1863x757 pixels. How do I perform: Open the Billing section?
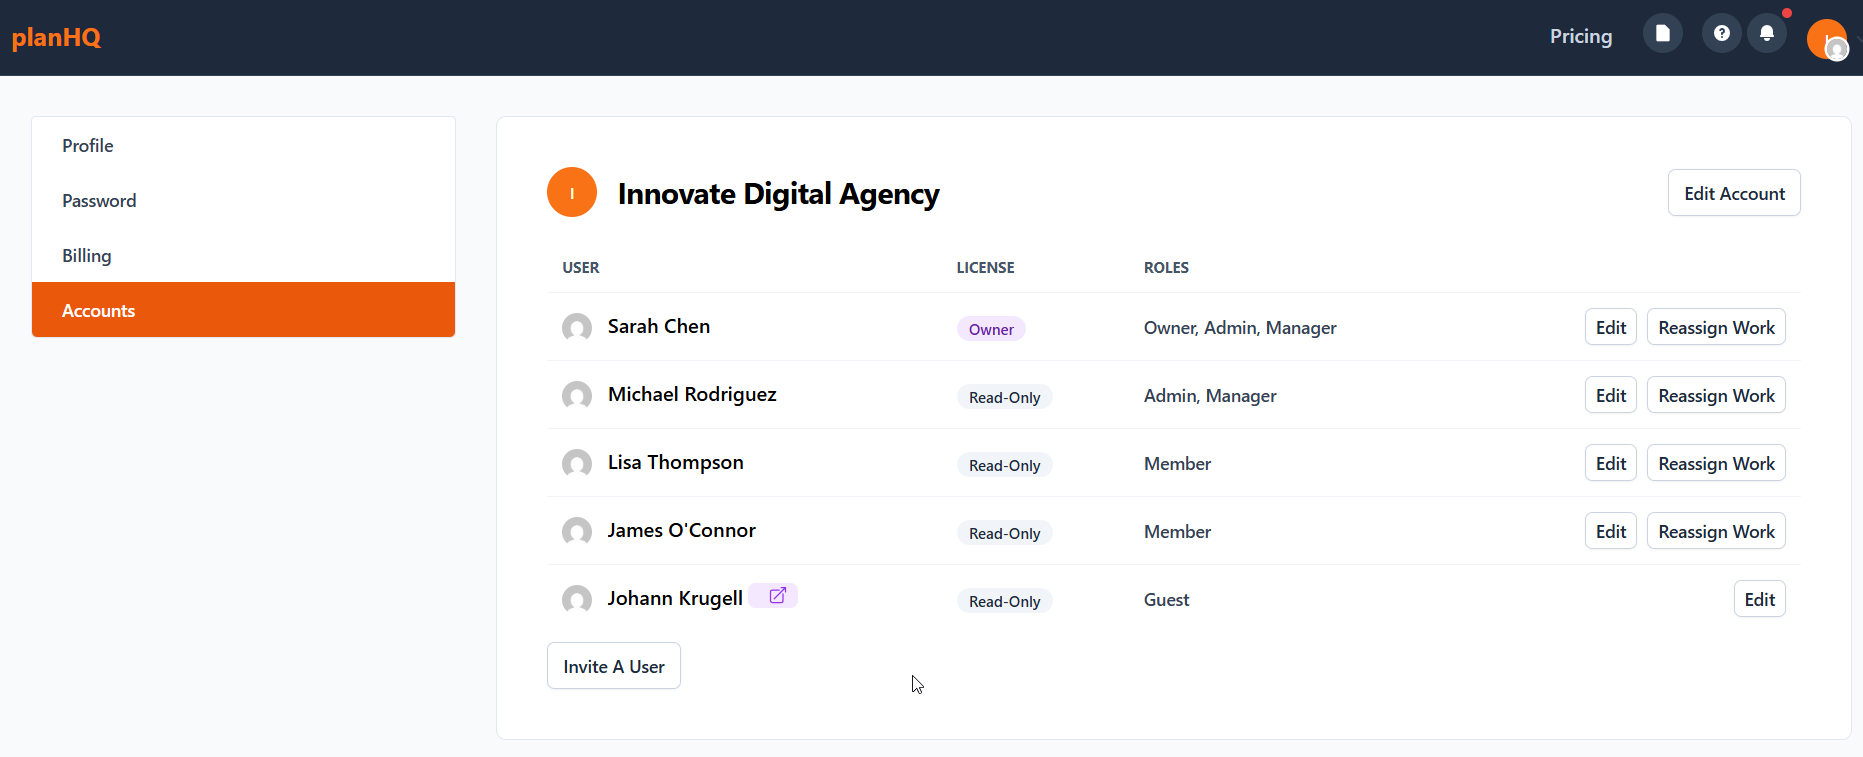[87, 256]
